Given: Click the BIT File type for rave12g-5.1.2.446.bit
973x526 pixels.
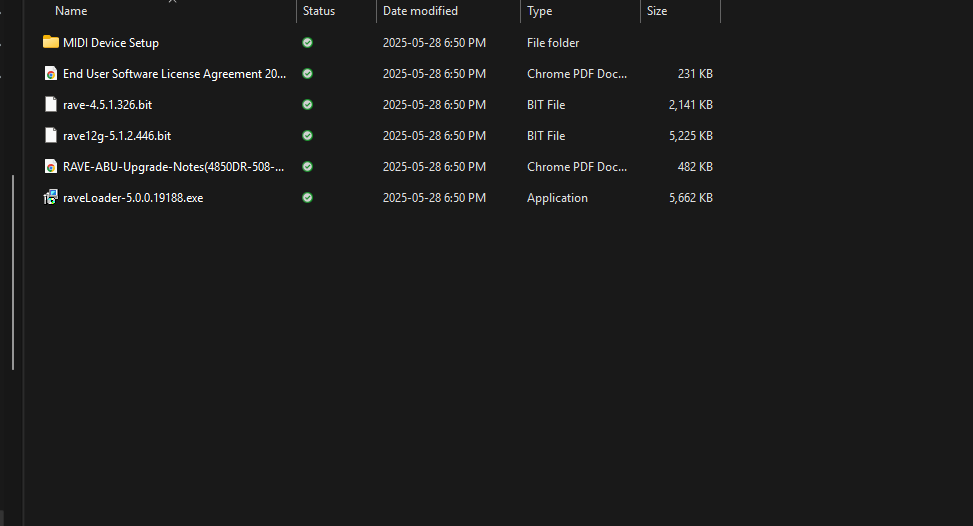Looking at the screenshot, I should (546, 136).
